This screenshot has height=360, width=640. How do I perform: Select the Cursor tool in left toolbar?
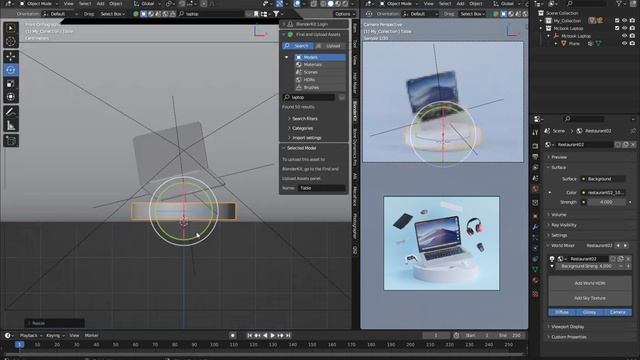click(x=11, y=41)
